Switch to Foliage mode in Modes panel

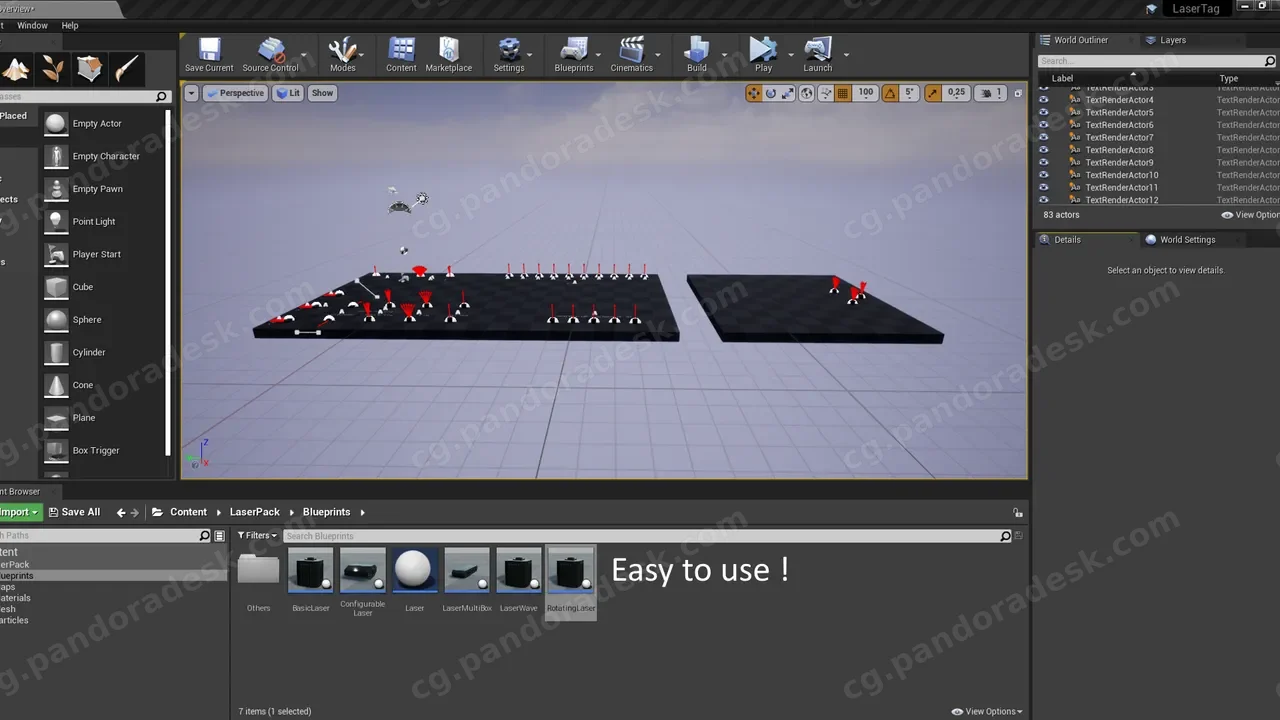(51, 68)
